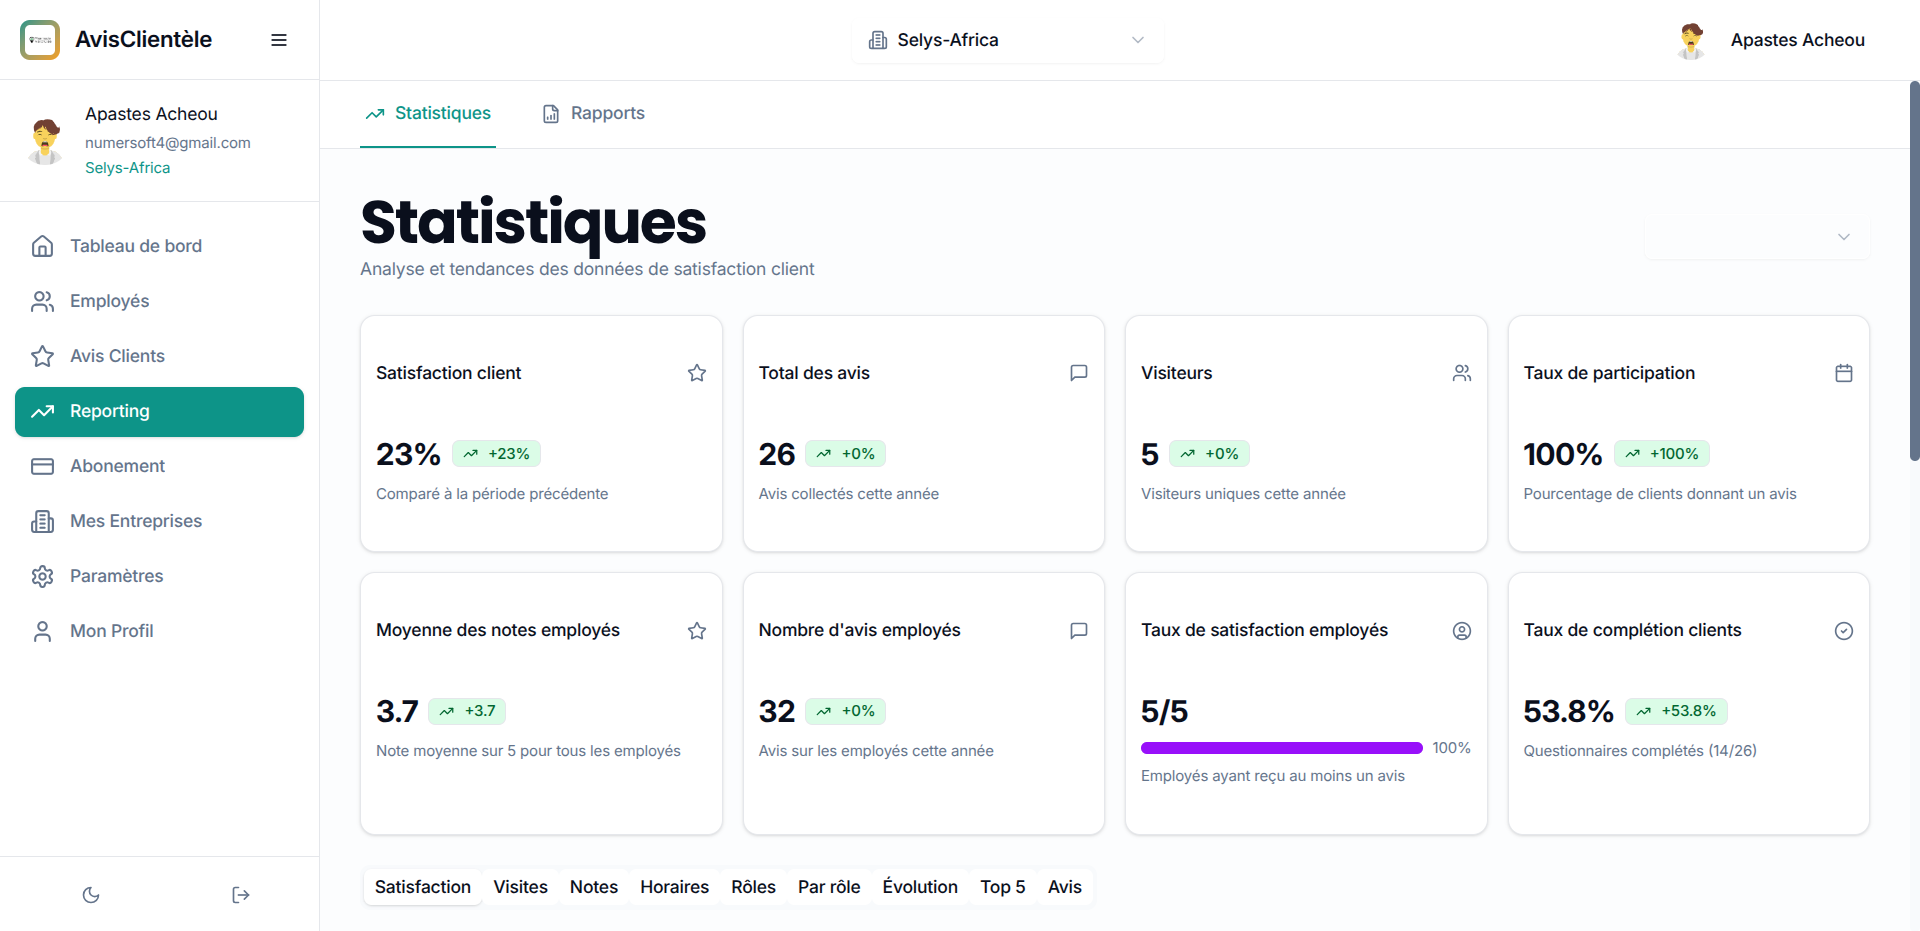Screen dimensions: 1920x931
Task: Switch to the Rapports tab
Action: click(594, 114)
